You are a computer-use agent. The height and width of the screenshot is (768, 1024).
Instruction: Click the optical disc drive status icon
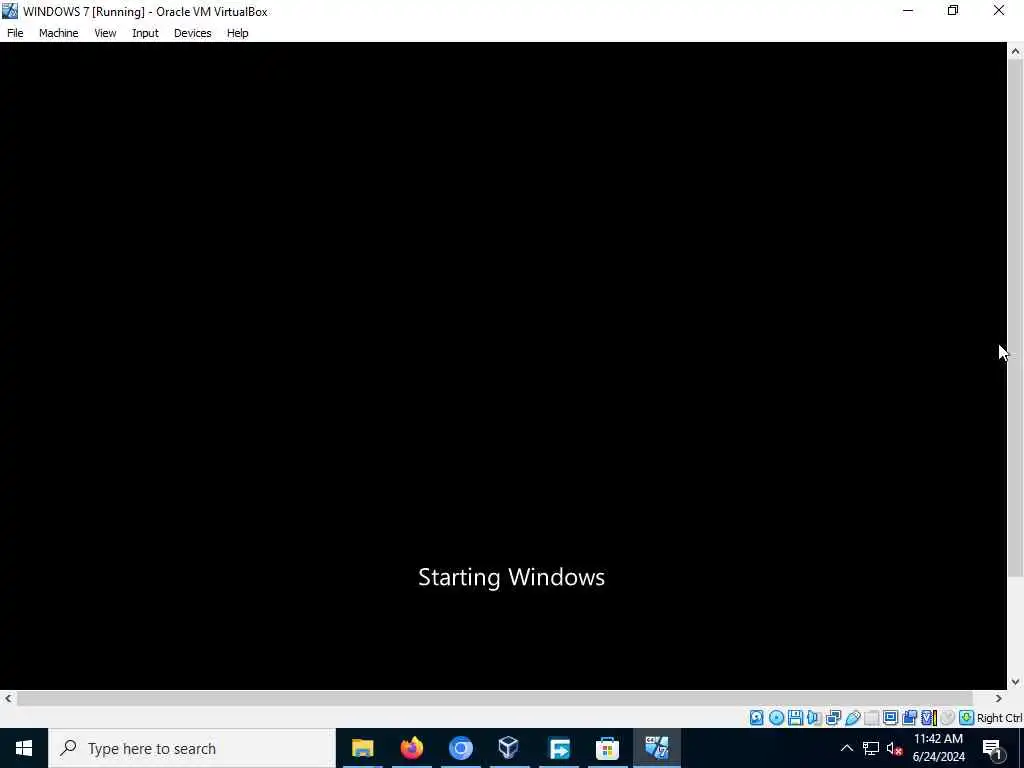click(x=776, y=718)
